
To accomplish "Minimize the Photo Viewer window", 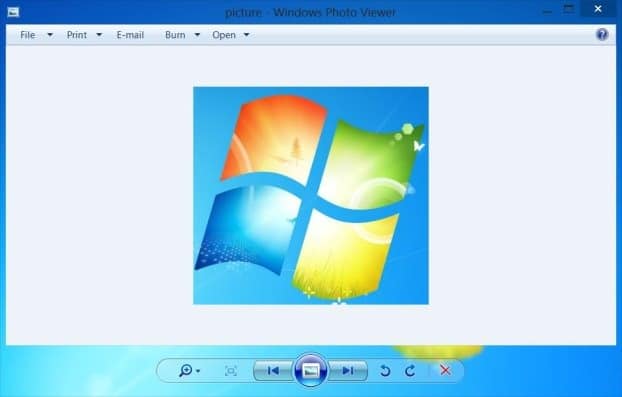I will click(547, 12).
